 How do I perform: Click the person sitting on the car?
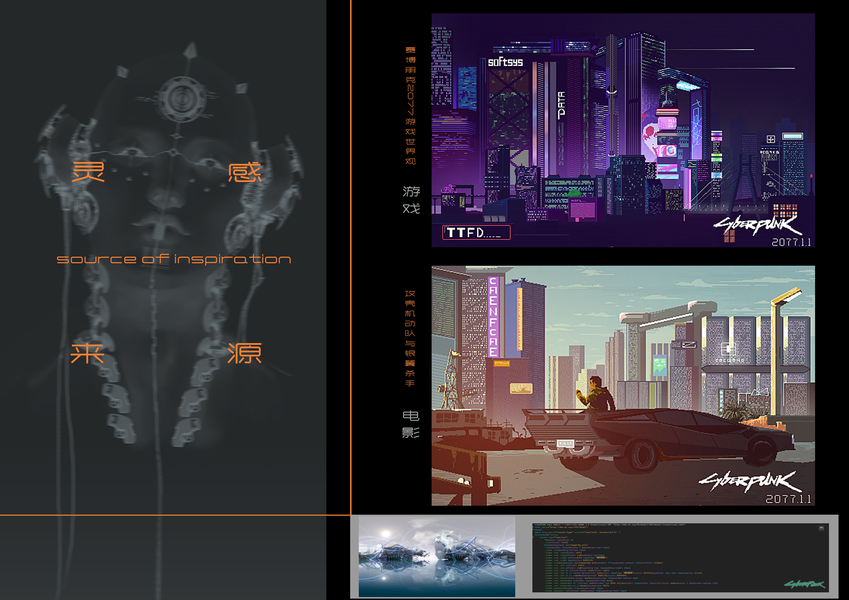596,394
